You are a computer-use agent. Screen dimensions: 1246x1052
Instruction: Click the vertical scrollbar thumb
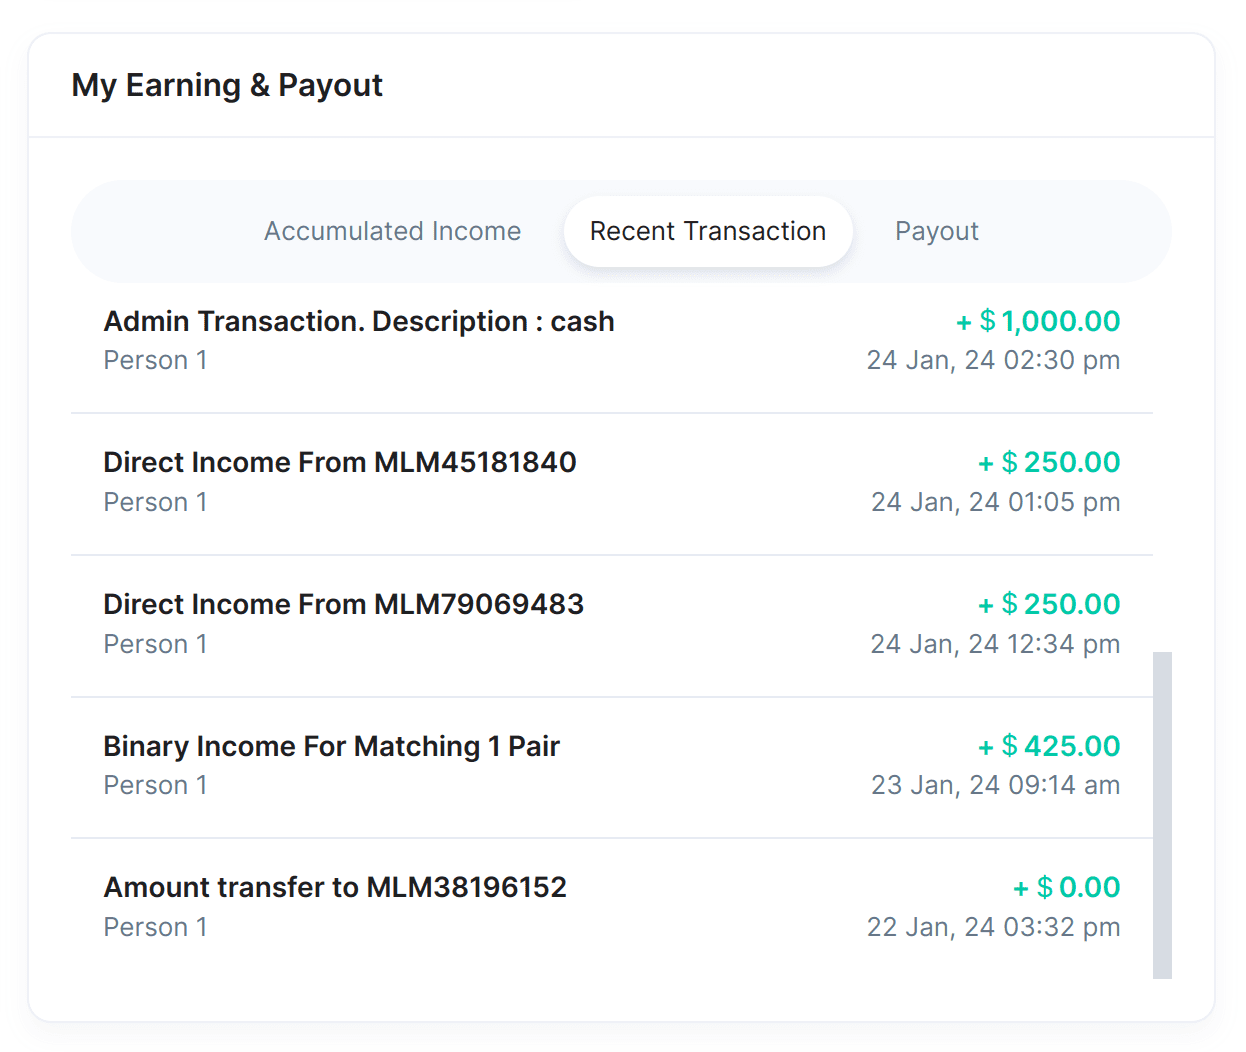tap(1162, 814)
